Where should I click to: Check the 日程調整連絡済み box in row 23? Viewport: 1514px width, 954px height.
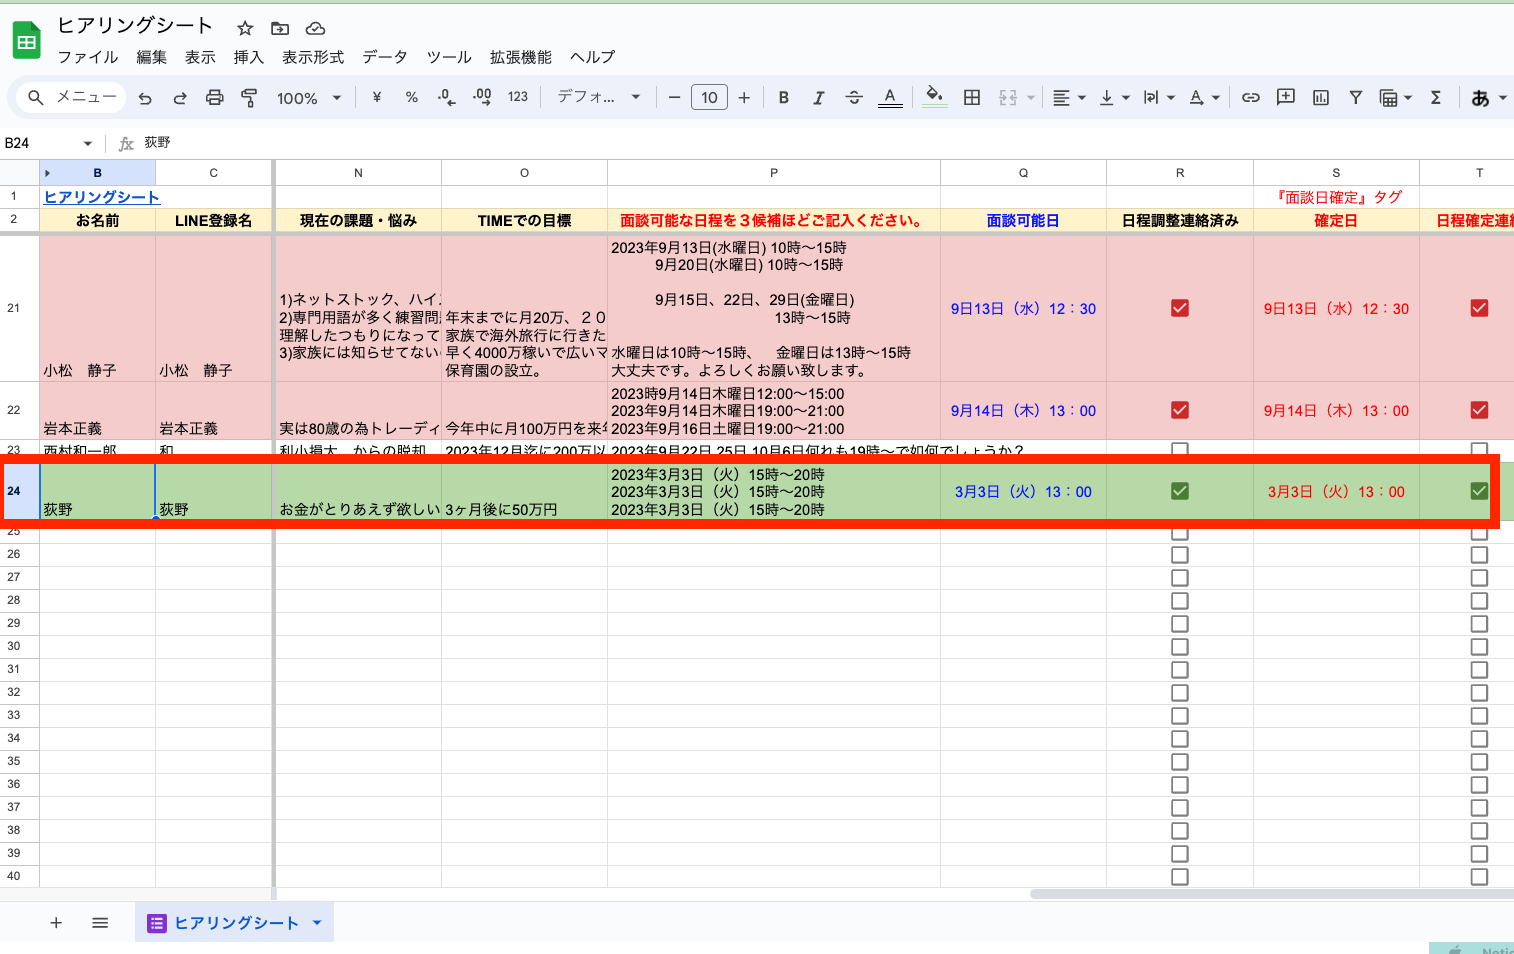click(x=1179, y=450)
